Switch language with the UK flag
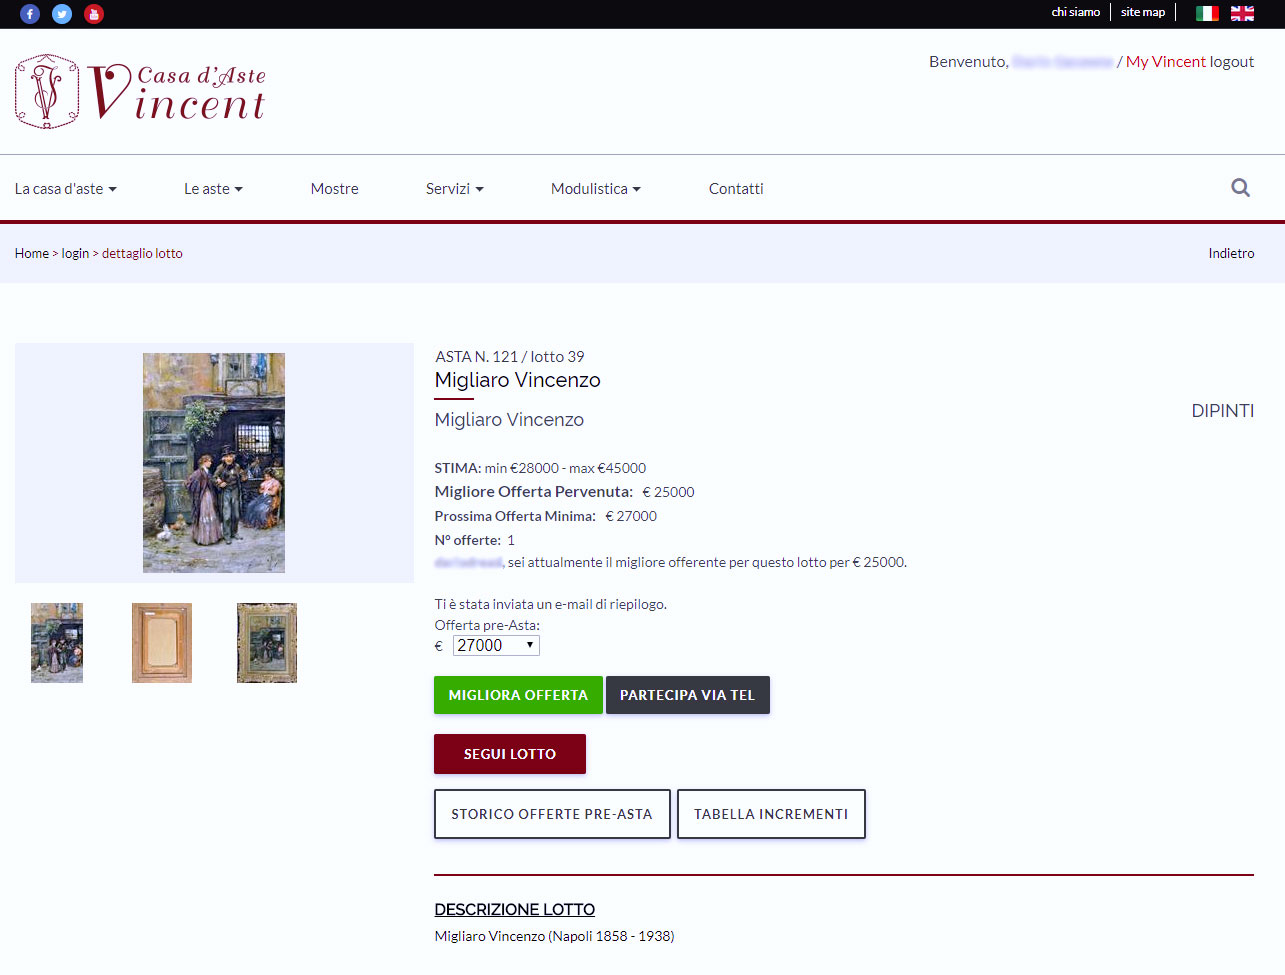This screenshot has width=1285, height=975. point(1242,13)
